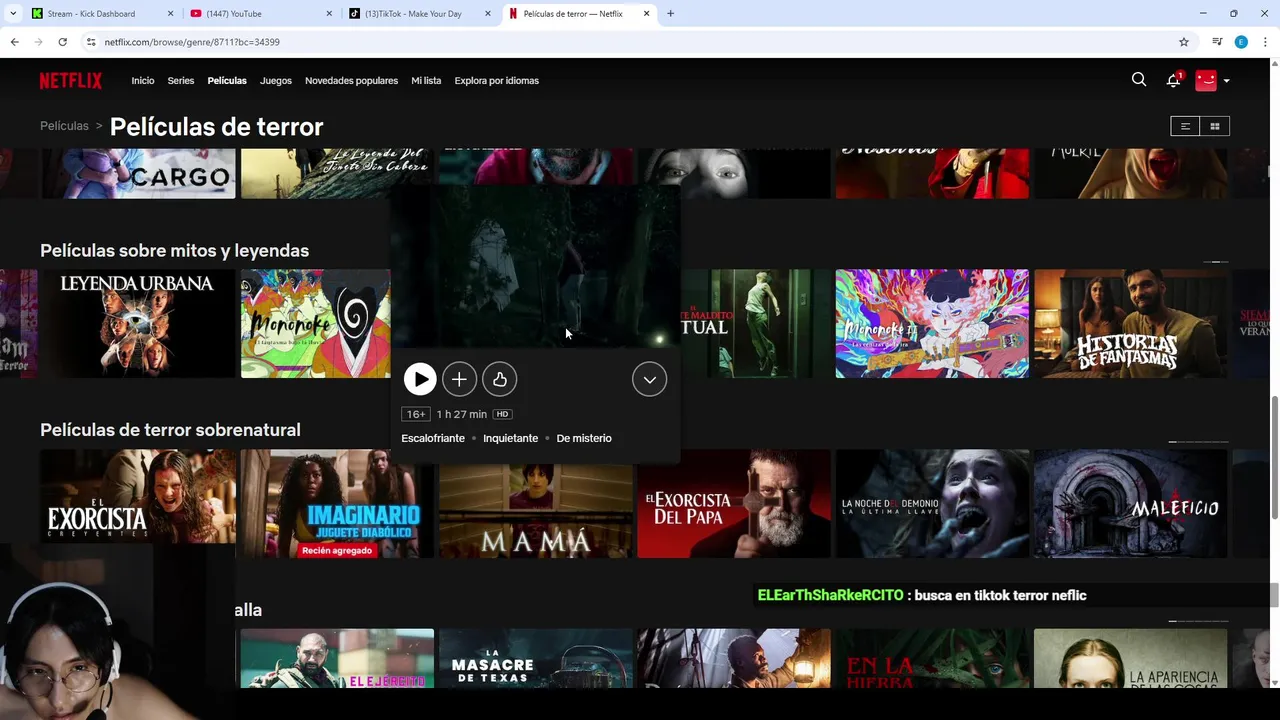Close the Netflix tab
The height and width of the screenshot is (720, 1280).
tap(647, 14)
